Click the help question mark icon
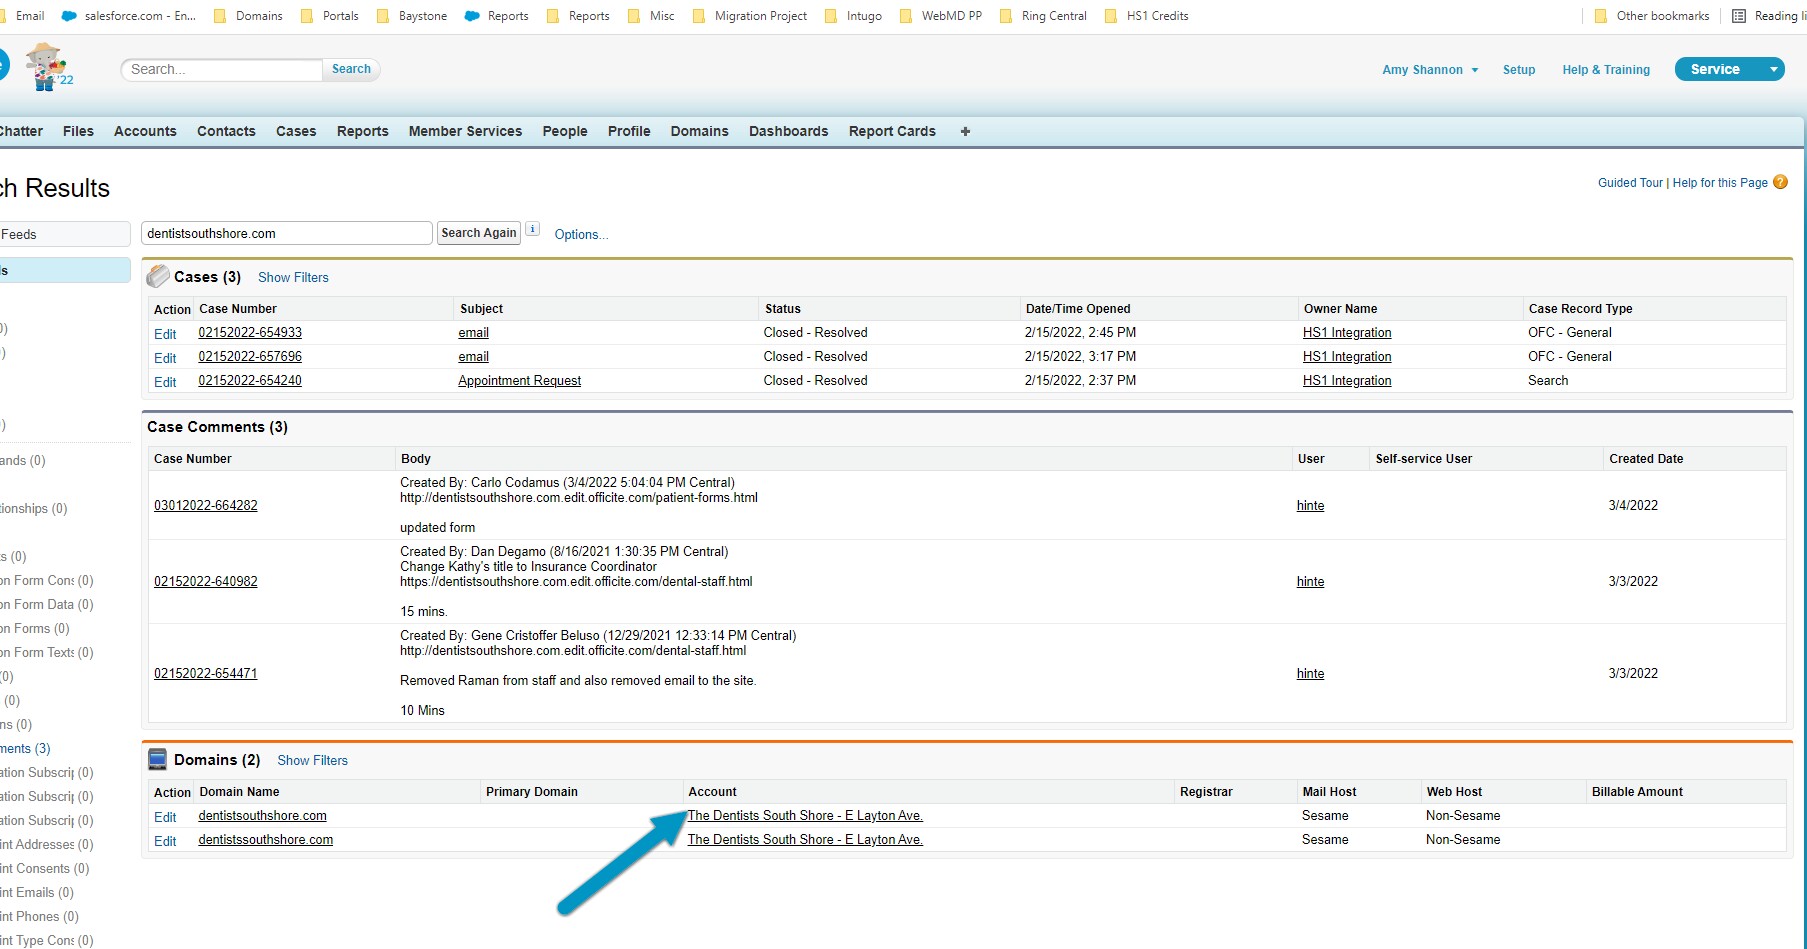 [x=1780, y=182]
